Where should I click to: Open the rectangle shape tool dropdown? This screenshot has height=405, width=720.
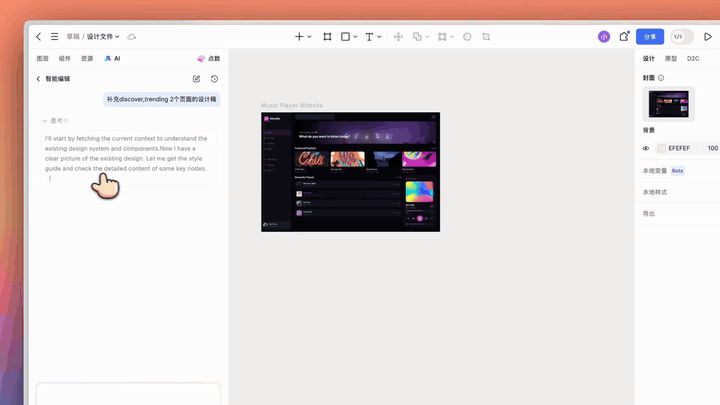click(x=355, y=37)
